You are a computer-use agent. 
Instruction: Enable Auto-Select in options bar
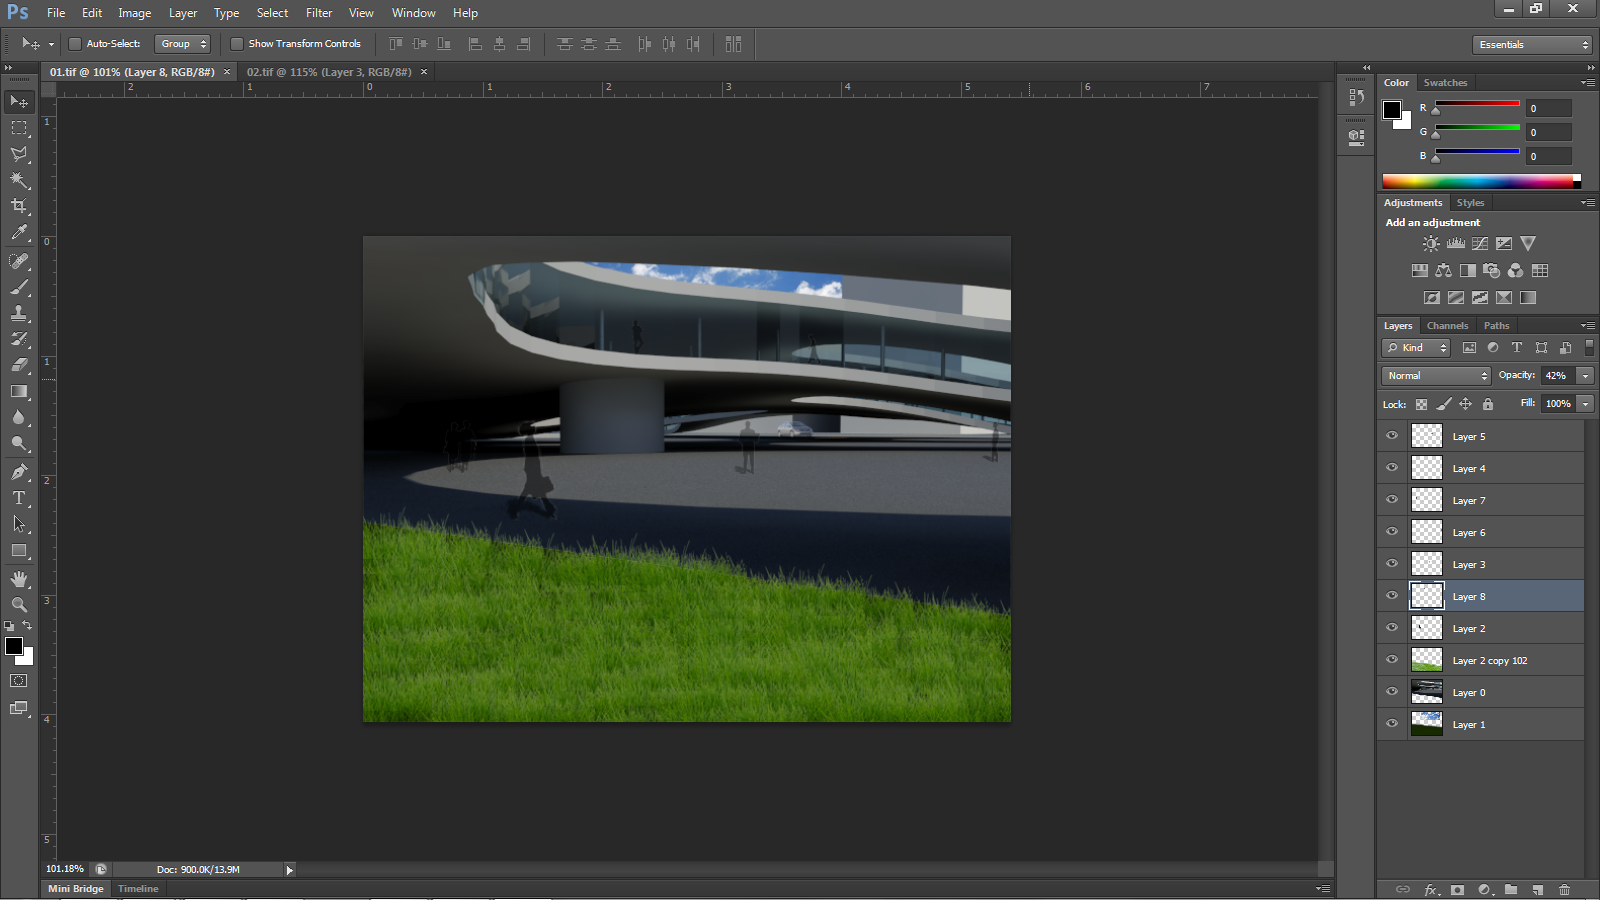[75, 43]
